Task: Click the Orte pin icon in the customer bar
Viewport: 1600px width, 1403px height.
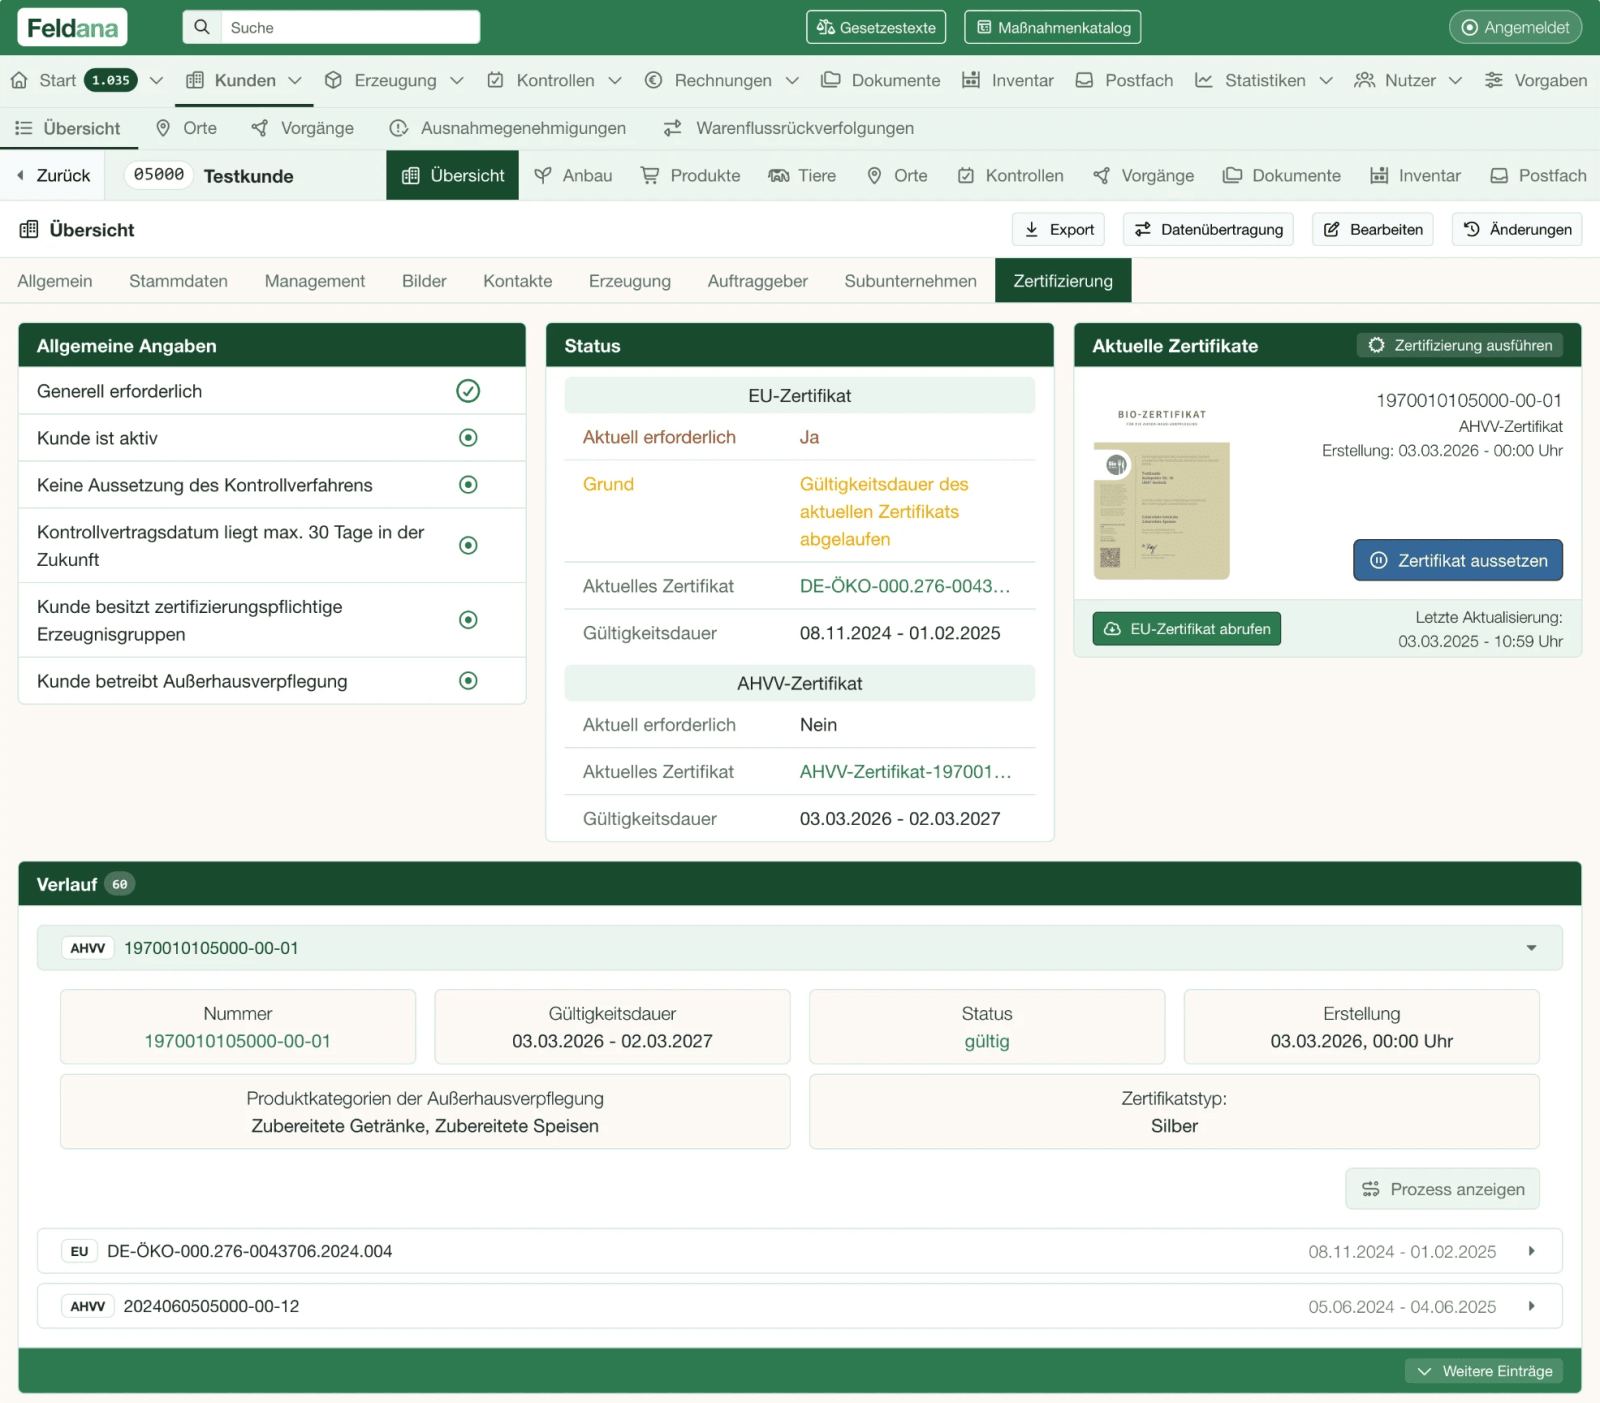Action: [874, 176]
